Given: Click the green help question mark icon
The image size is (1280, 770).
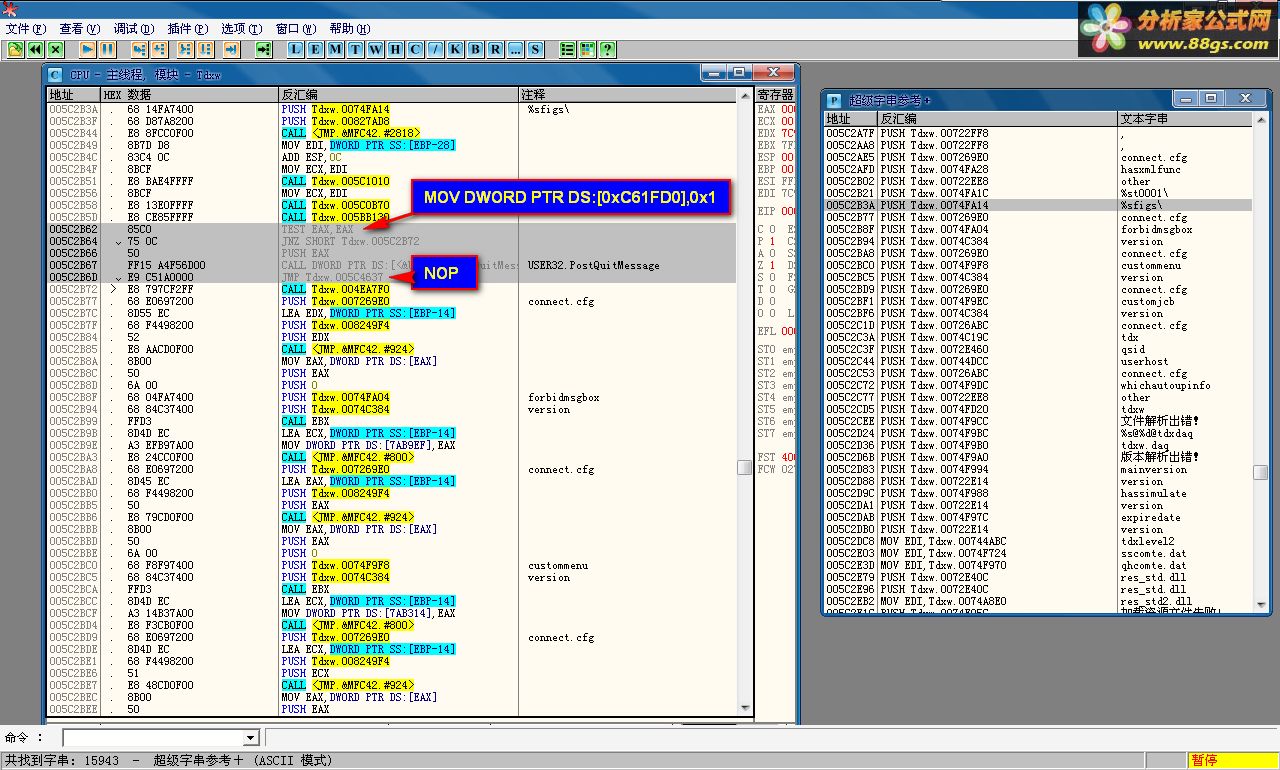Looking at the screenshot, I should [x=608, y=49].
